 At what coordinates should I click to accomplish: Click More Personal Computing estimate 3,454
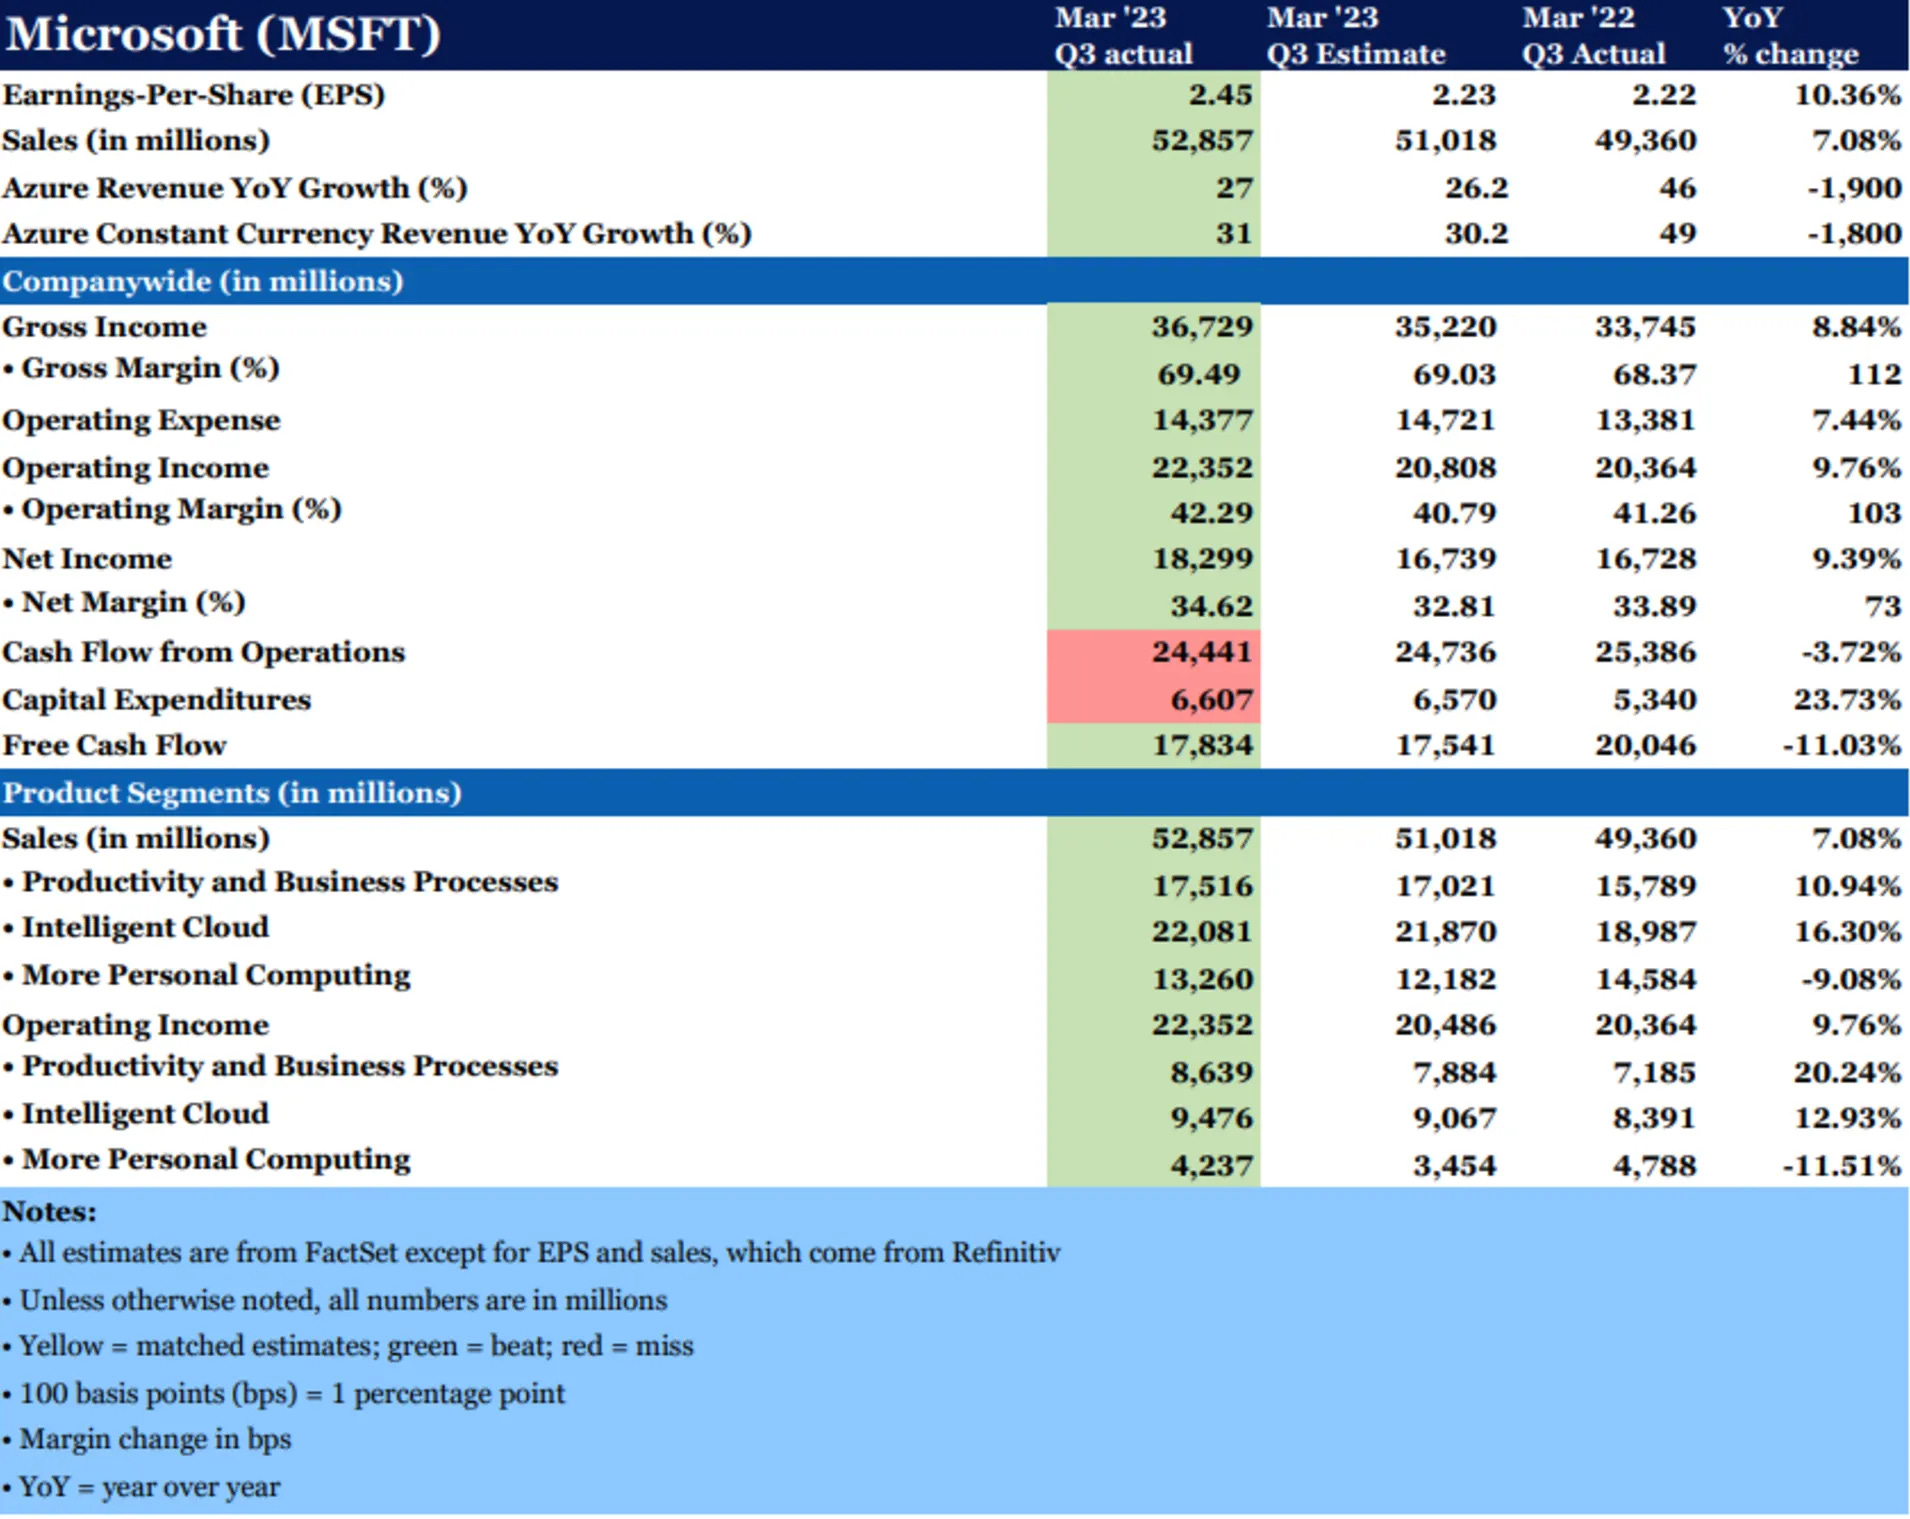click(1454, 1166)
